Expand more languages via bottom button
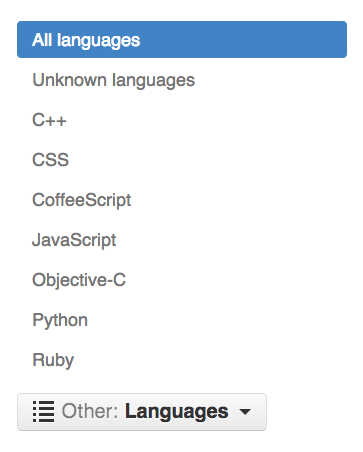Viewport: 363px width, 452px height. pos(142,412)
